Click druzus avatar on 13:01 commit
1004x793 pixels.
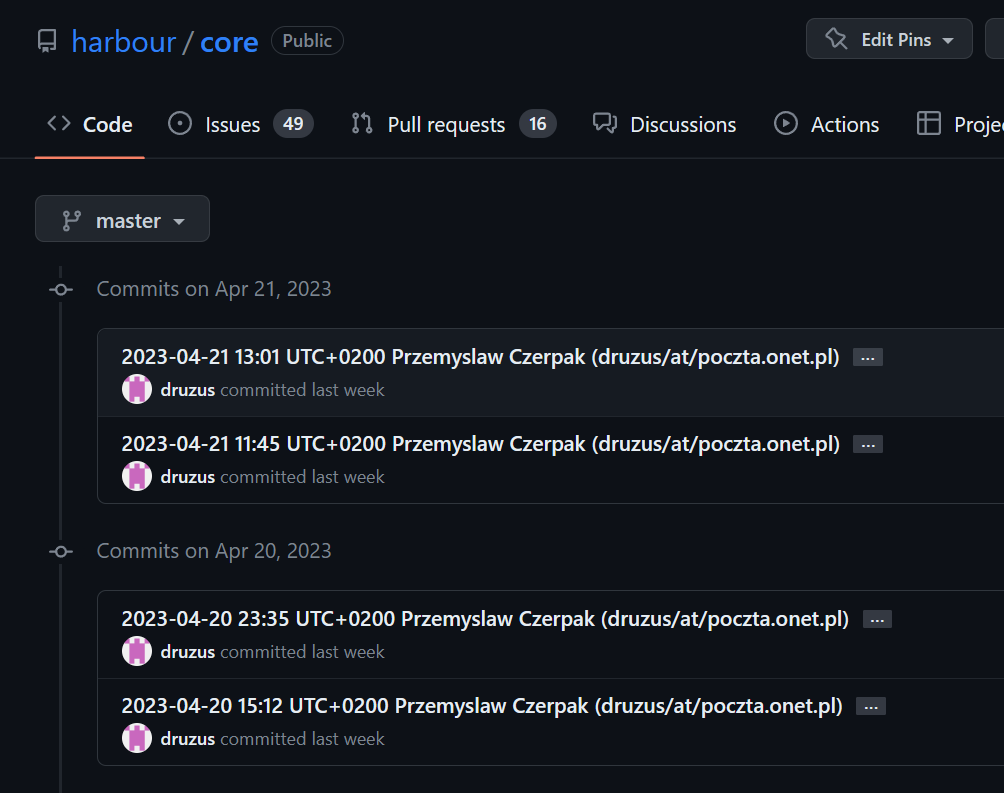point(137,390)
